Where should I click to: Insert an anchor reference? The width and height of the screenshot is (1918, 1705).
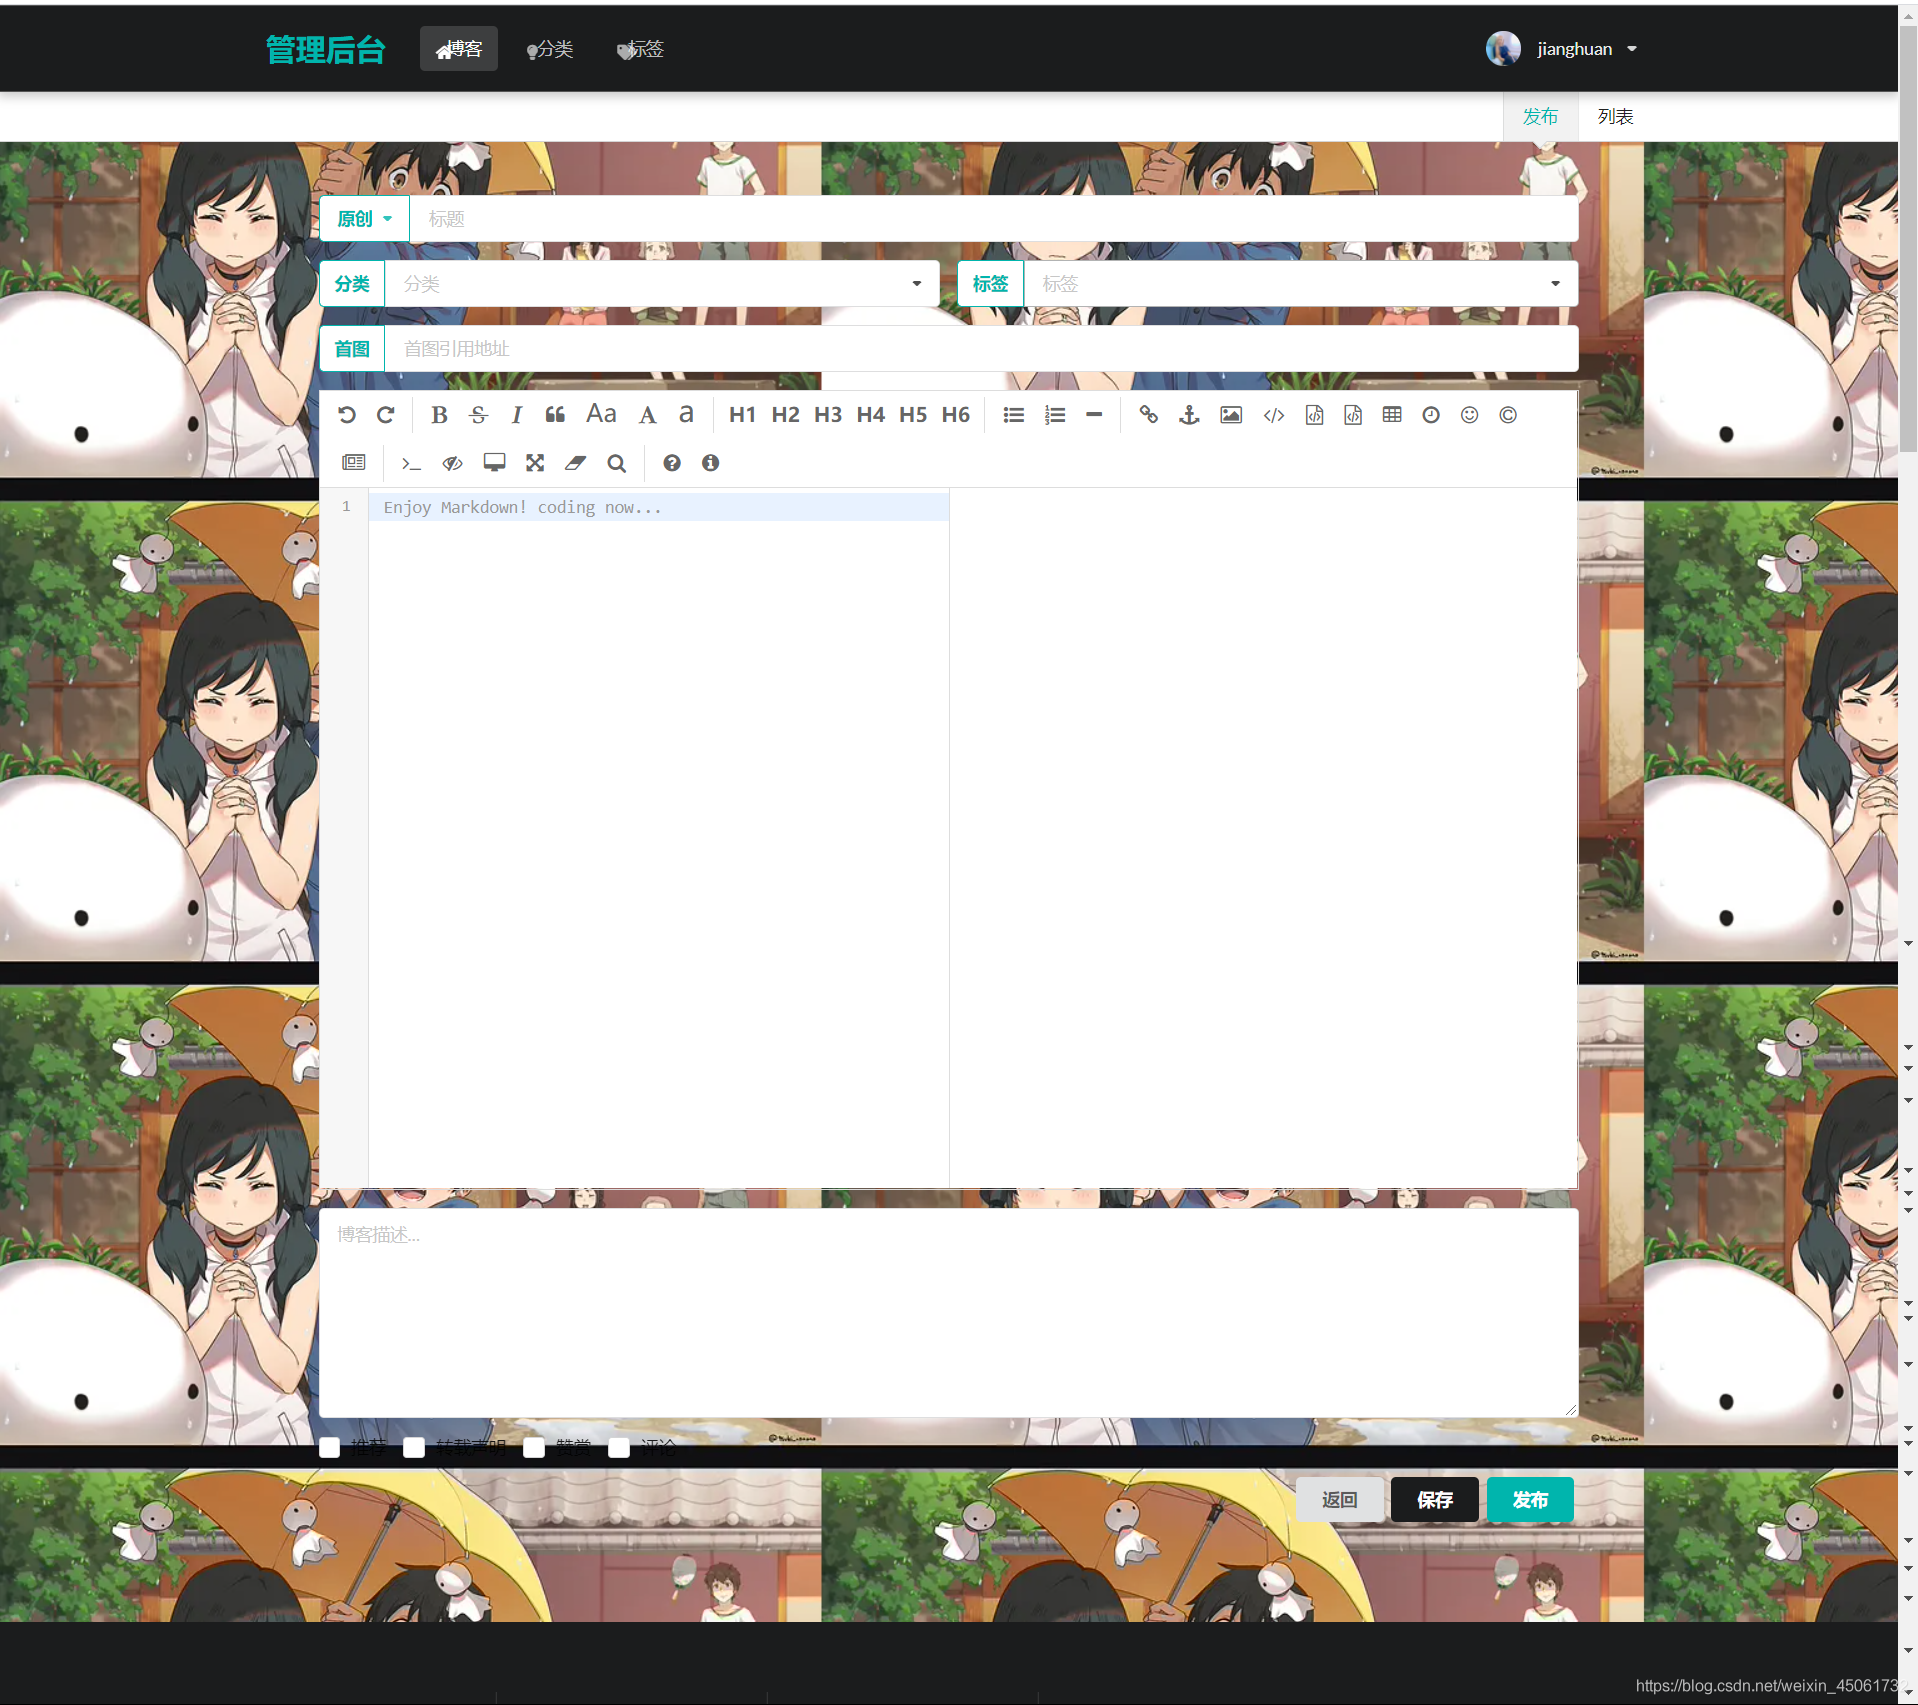1189,415
